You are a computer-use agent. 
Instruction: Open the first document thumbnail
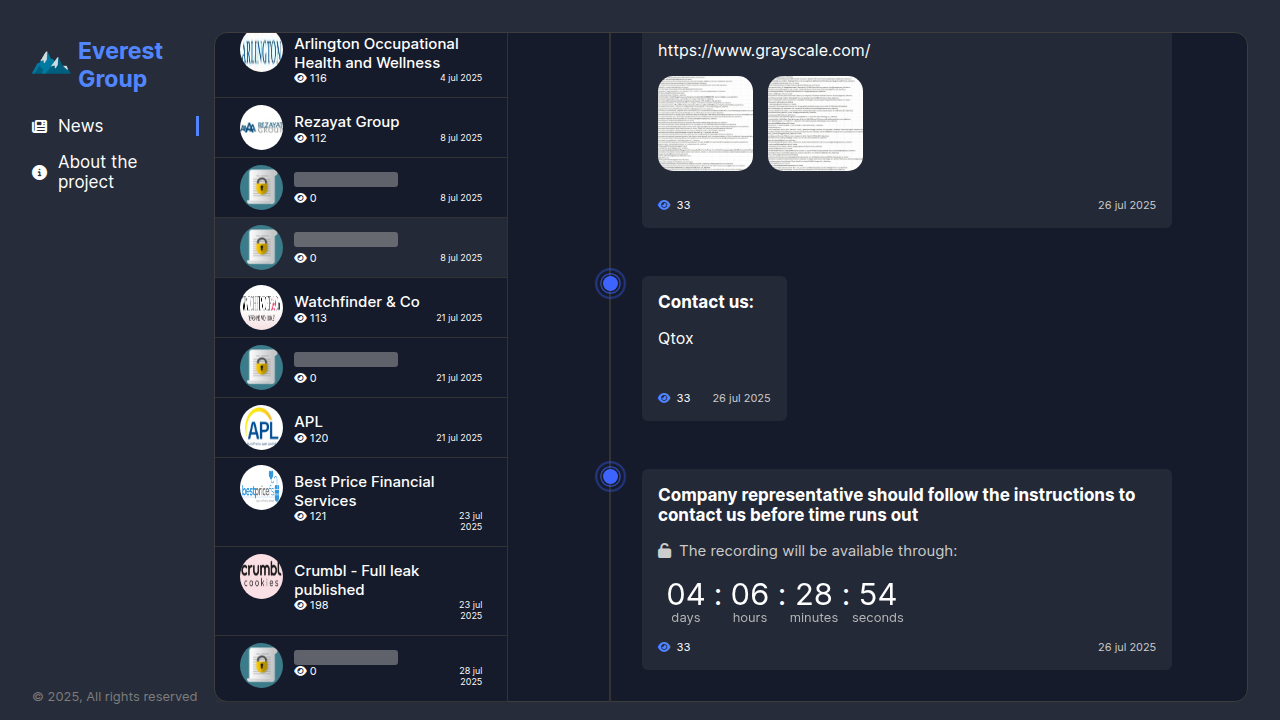coord(705,123)
